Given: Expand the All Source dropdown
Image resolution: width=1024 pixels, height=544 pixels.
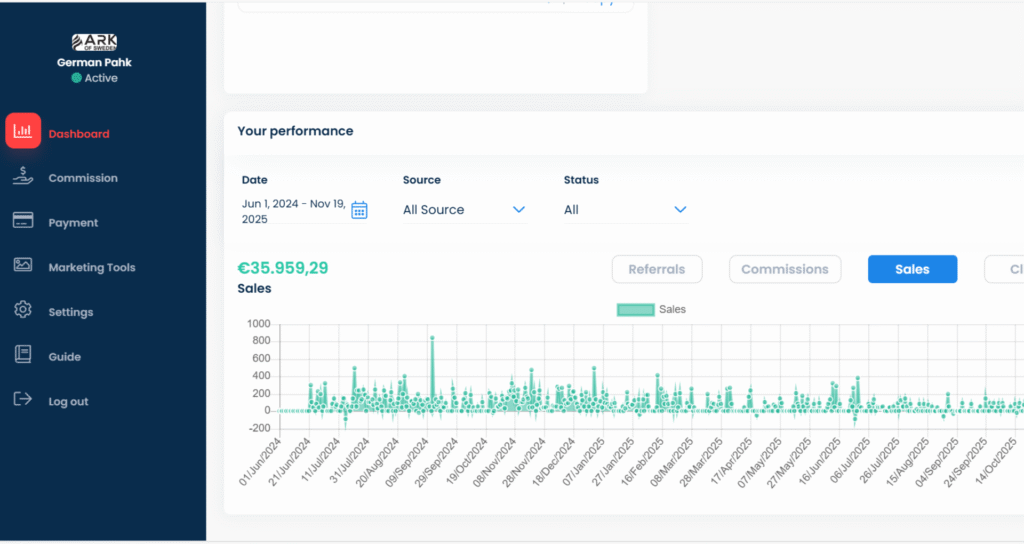Looking at the screenshot, I should (463, 210).
